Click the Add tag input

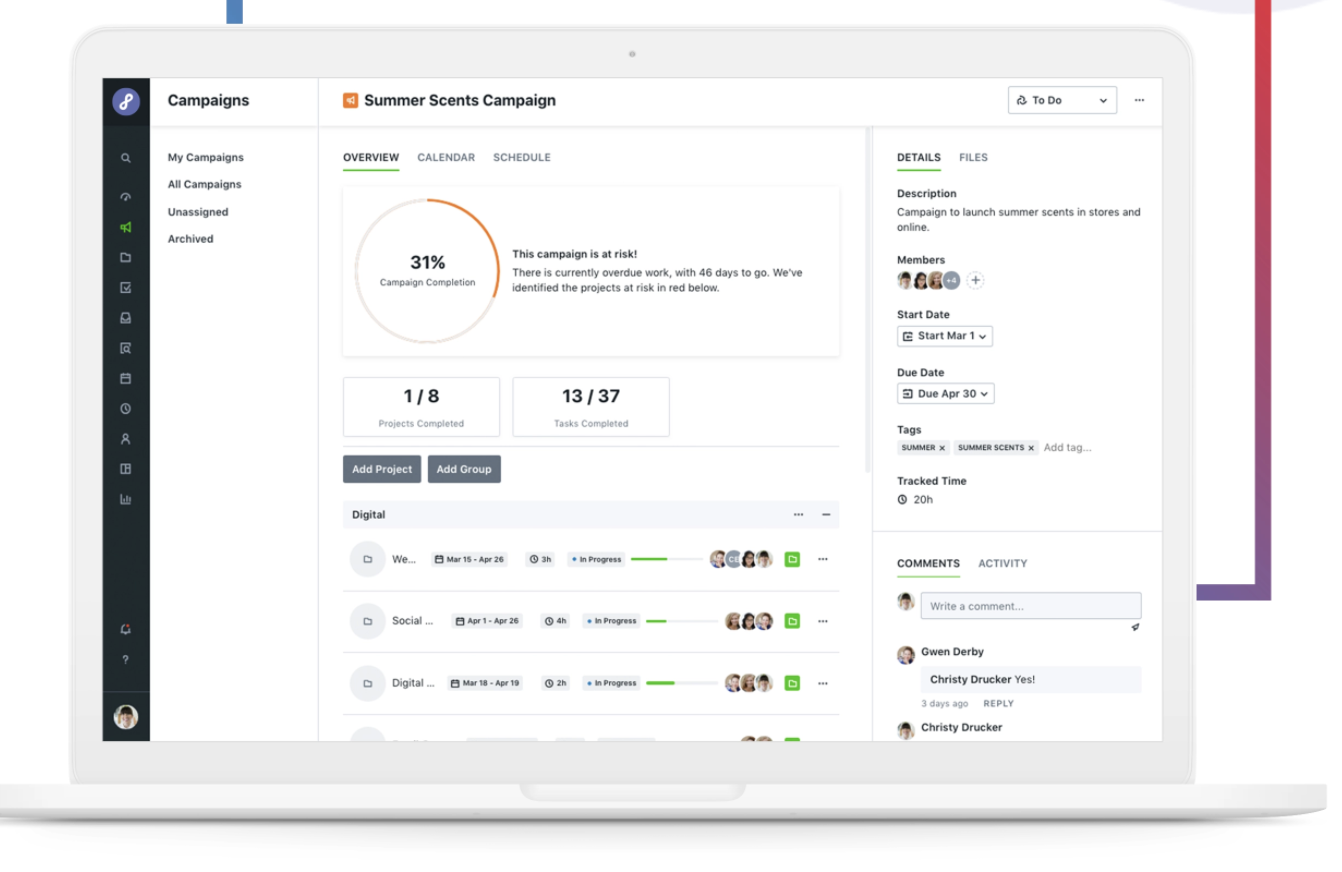[x=1068, y=448]
